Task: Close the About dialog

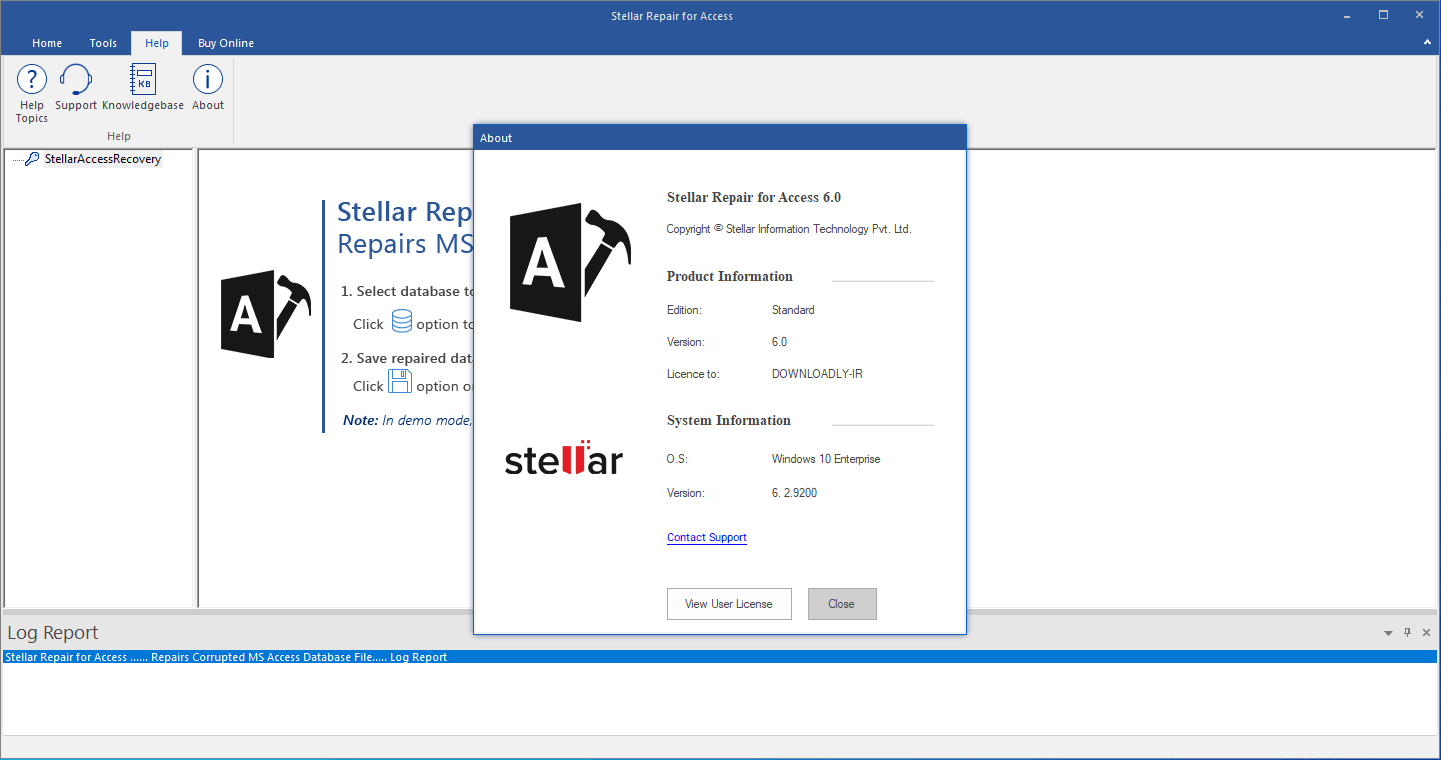Action: [x=842, y=603]
